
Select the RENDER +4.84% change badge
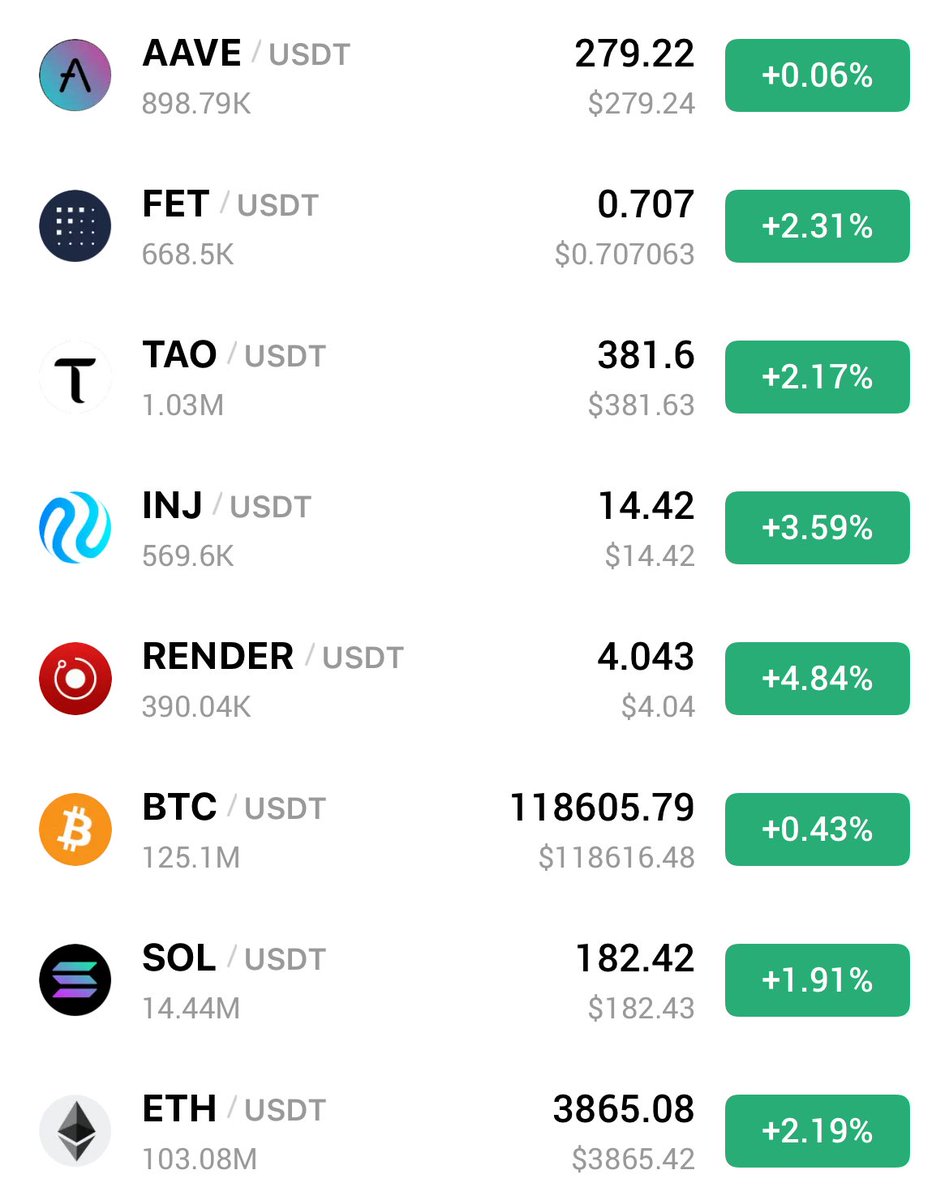point(817,679)
